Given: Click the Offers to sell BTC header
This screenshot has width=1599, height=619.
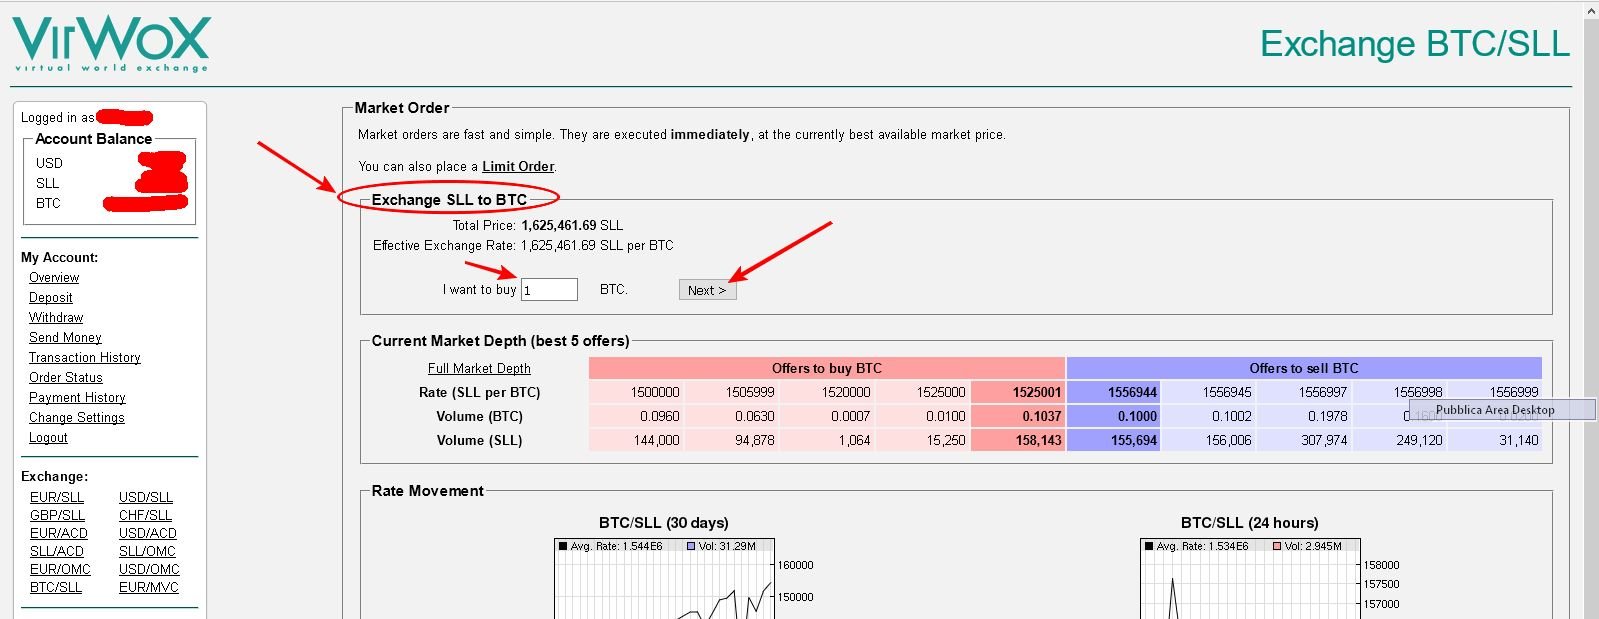Looking at the screenshot, I should pyautogui.click(x=1304, y=368).
